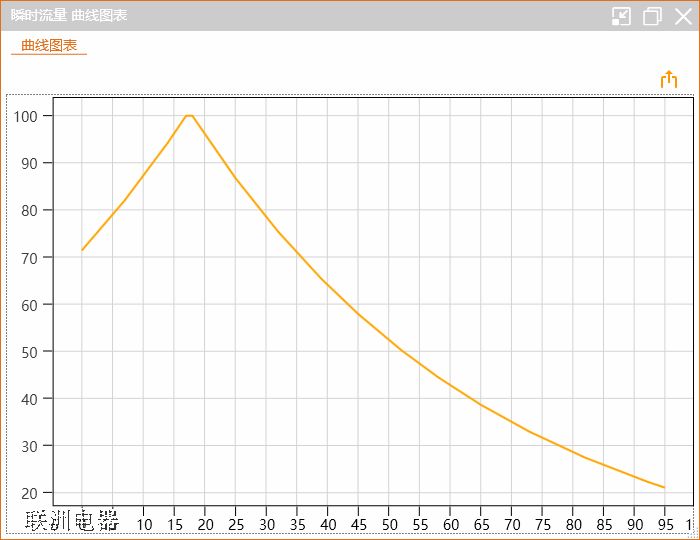The image size is (700, 540).
Task: Click the y-axis label 50
Action: coord(30,352)
